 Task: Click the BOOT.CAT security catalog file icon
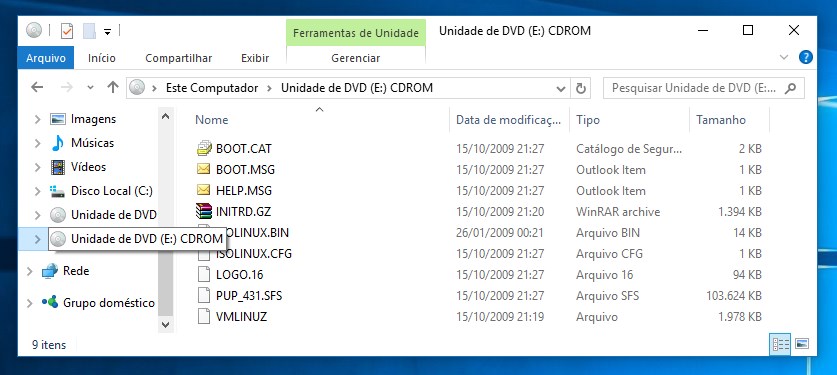pyautogui.click(x=204, y=148)
